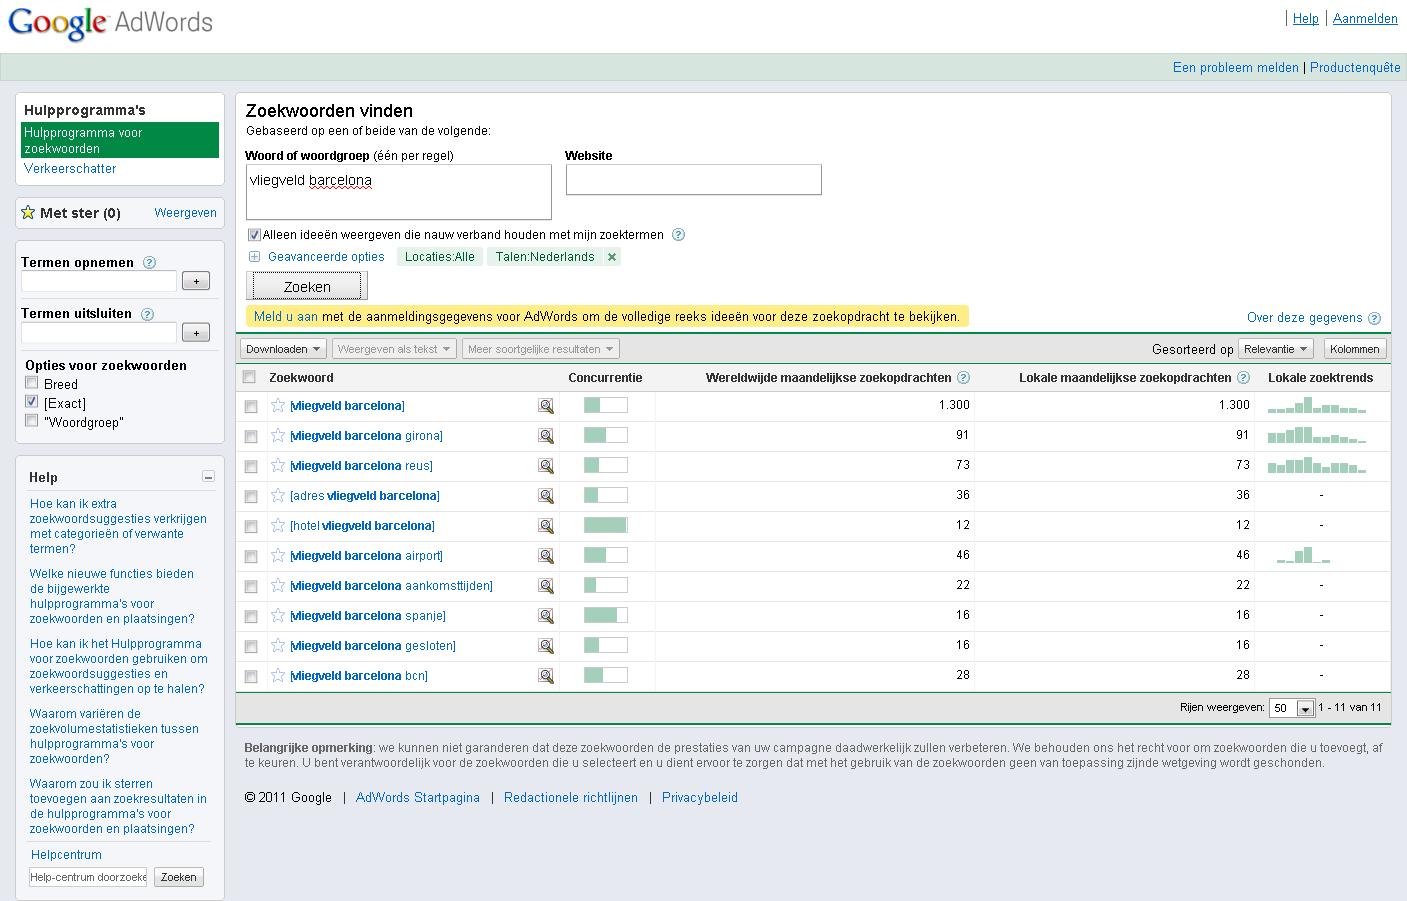This screenshot has width=1407, height=901.
Task: Tick checkbox for vliegveld barcelona girona
Action: click(x=251, y=437)
